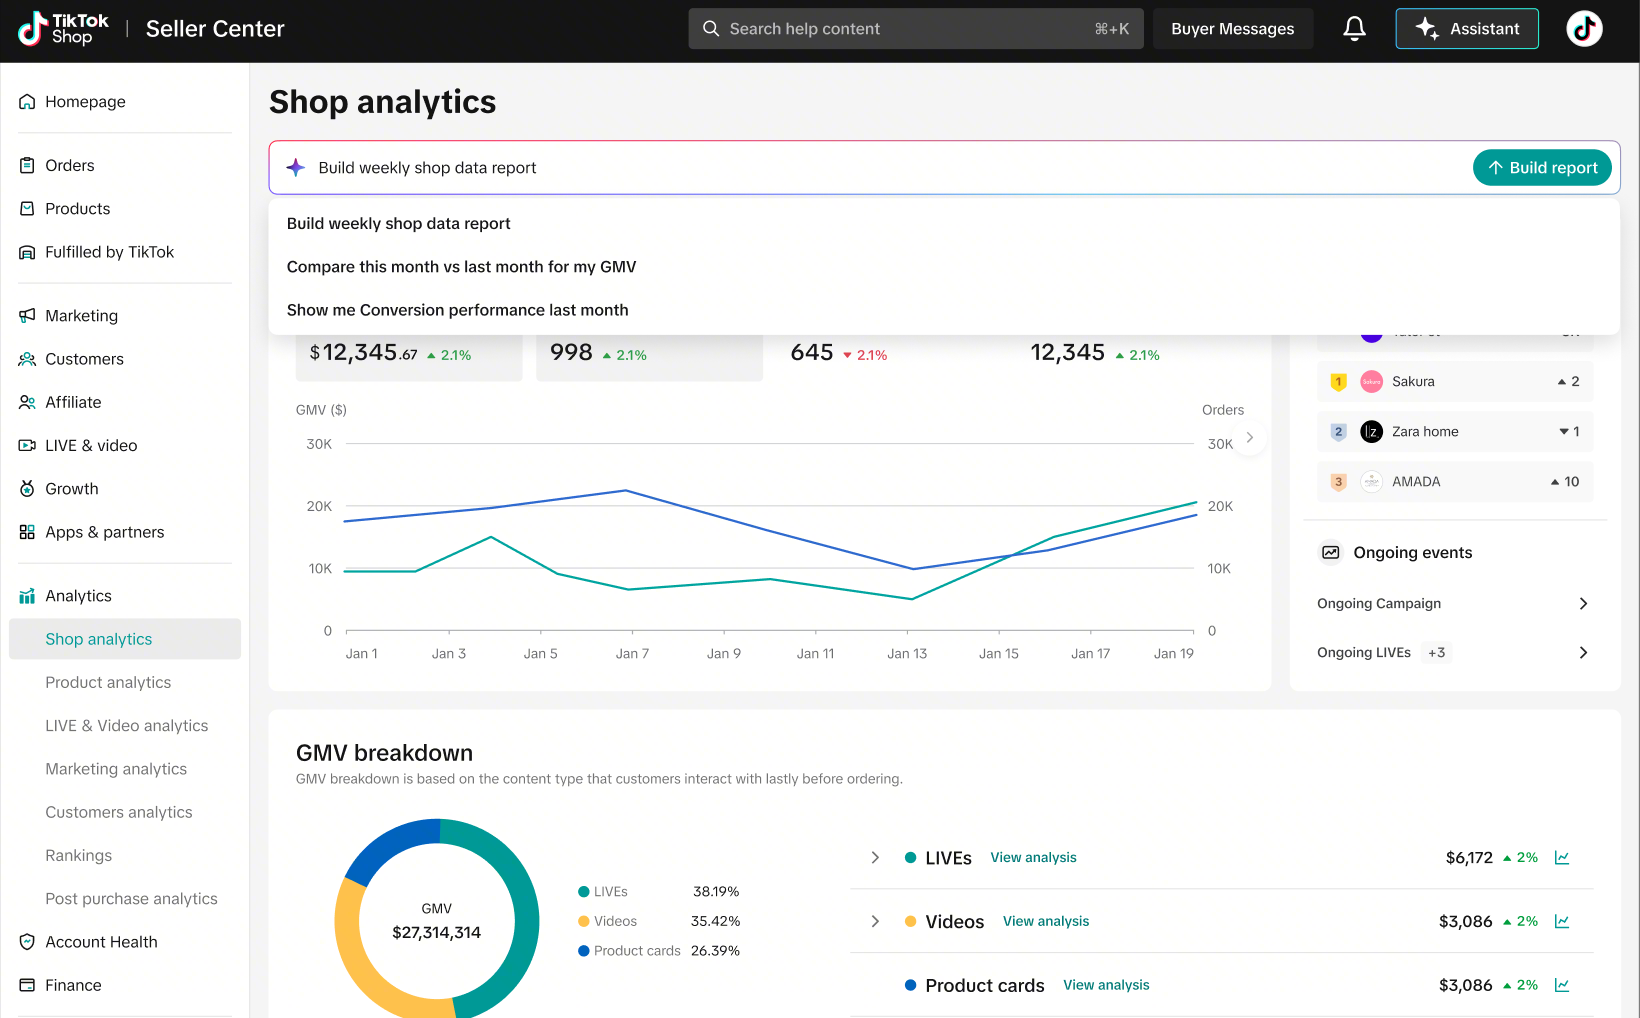
Task: Click the Ongoing events icon
Action: [1331, 553]
